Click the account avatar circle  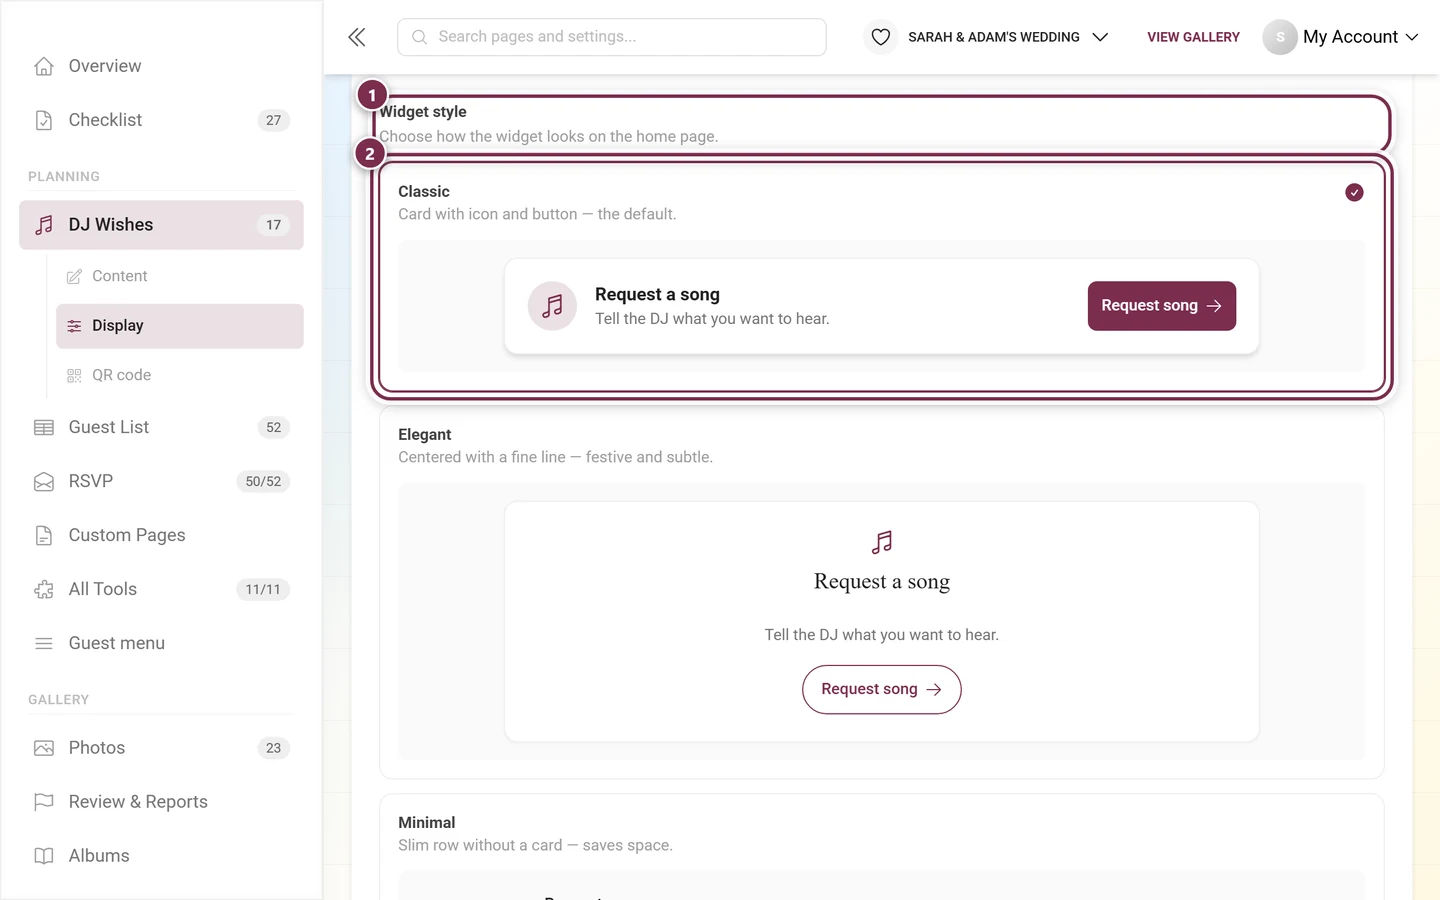click(x=1280, y=37)
